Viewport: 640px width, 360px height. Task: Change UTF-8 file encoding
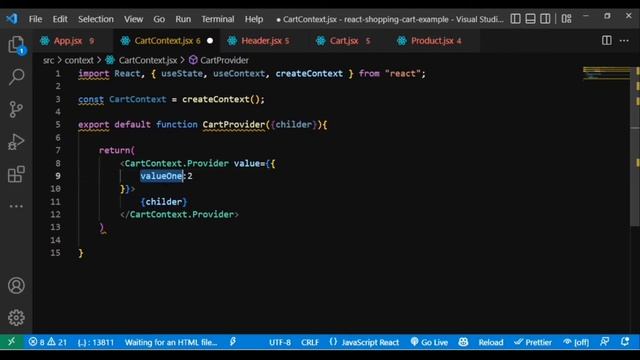click(x=280, y=342)
